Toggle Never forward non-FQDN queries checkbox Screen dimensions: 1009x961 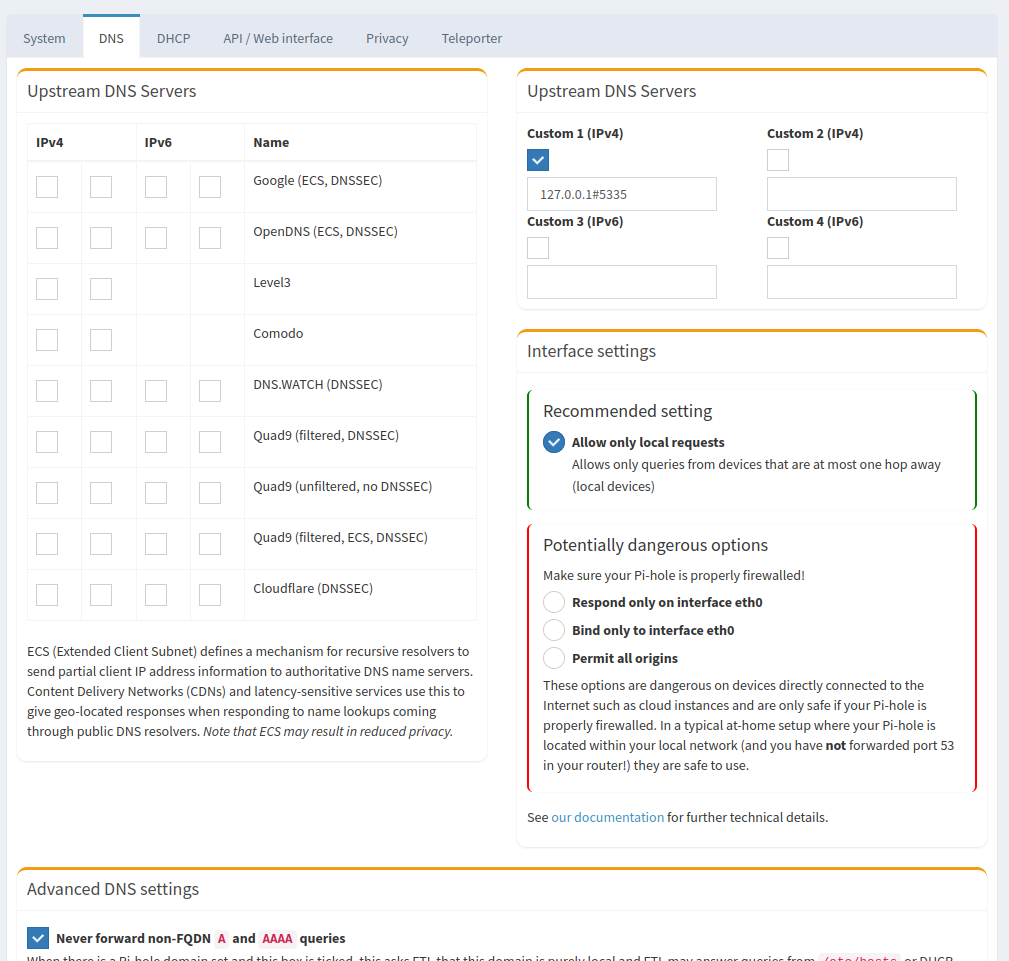tap(38, 938)
